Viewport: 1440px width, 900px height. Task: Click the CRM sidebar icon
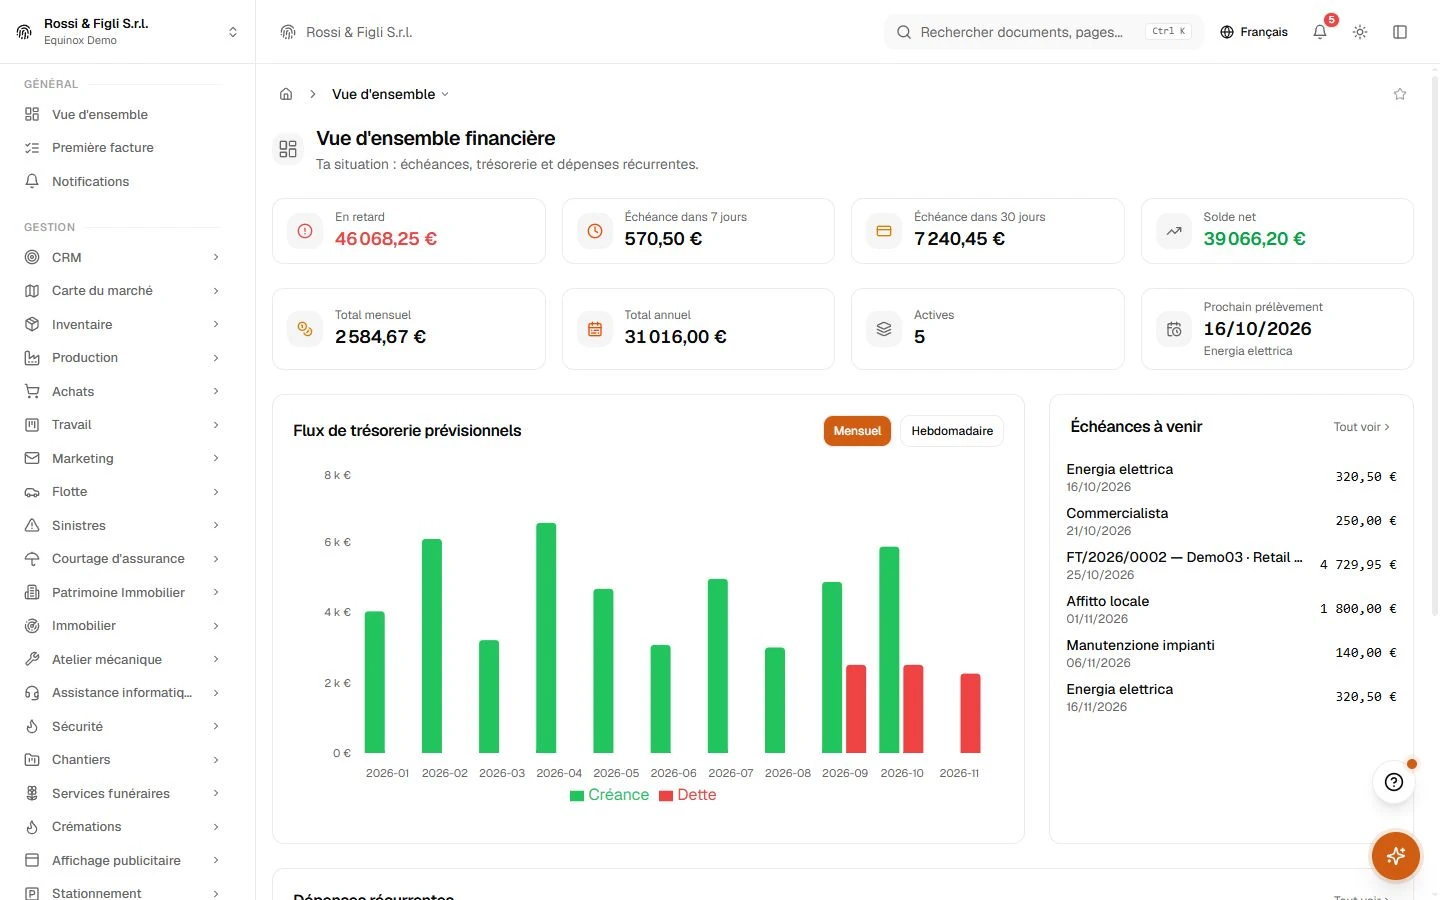pyautogui.click(x=32, y=257)
